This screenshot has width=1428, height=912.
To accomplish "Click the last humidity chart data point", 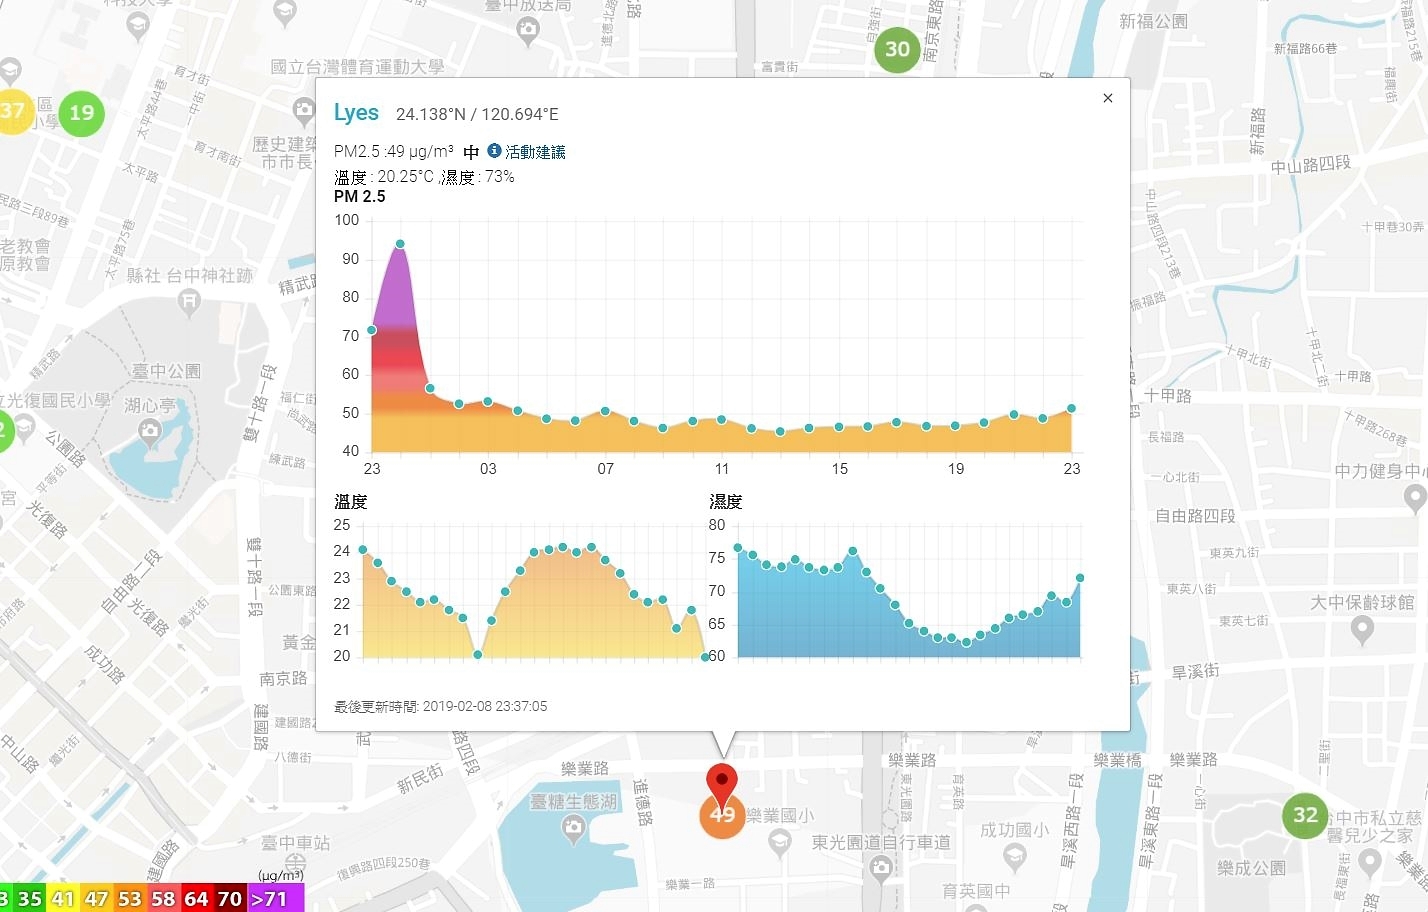I will tap(1080, 578).
